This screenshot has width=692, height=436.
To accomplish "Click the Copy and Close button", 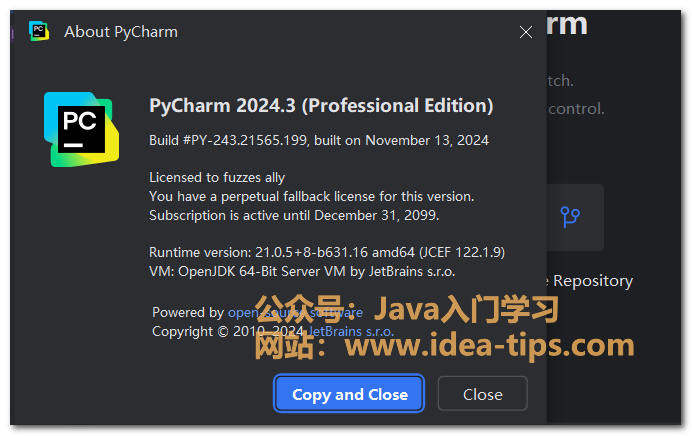I will pyautogui.click(x=349, y=394).
